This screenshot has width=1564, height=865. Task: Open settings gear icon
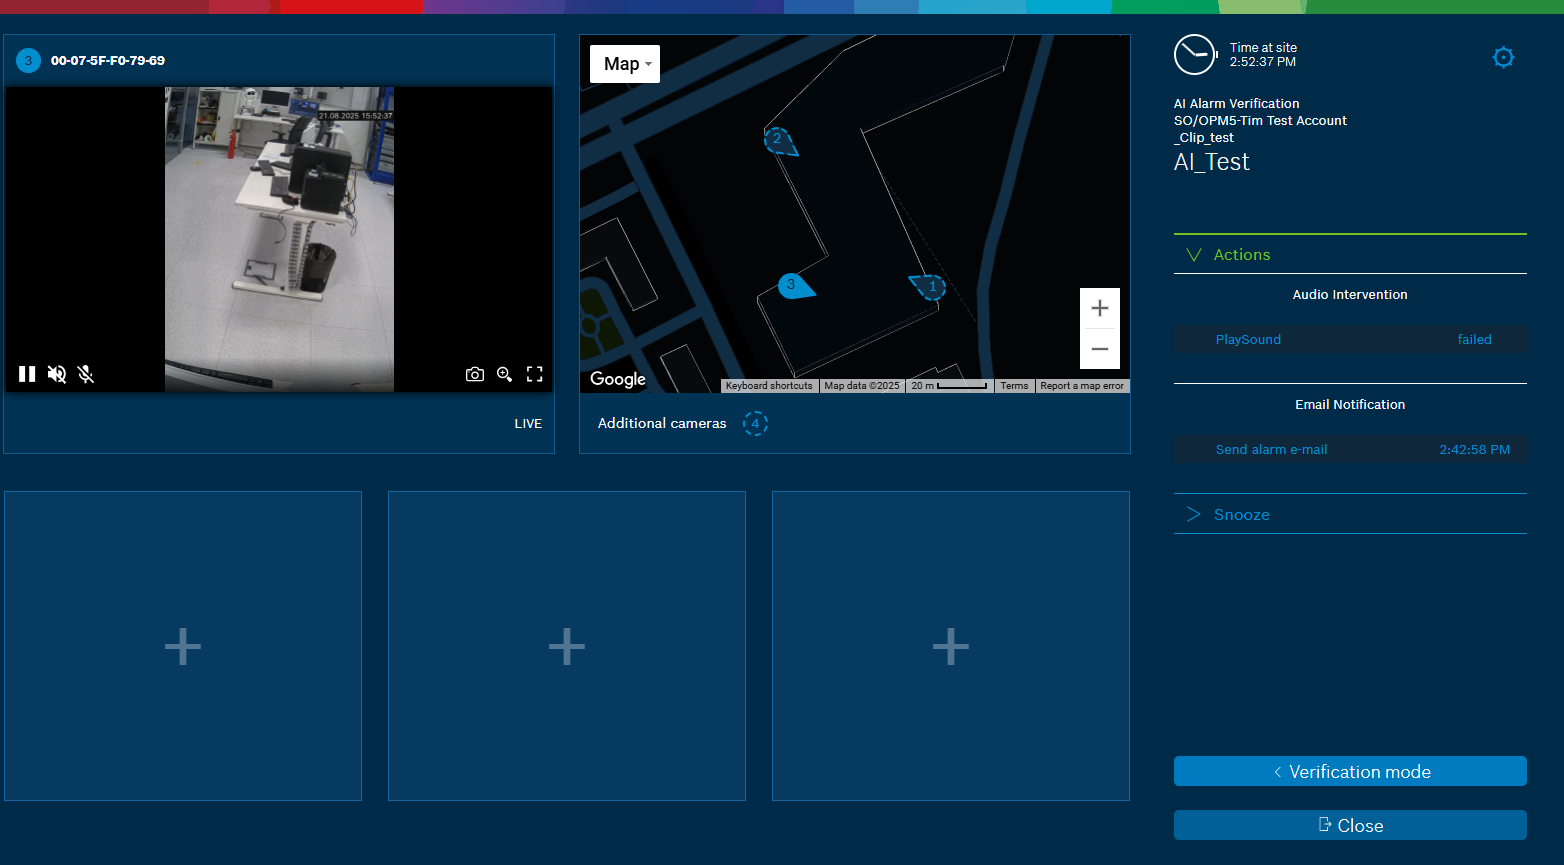pyautogui.click(x=1503, y=57)
